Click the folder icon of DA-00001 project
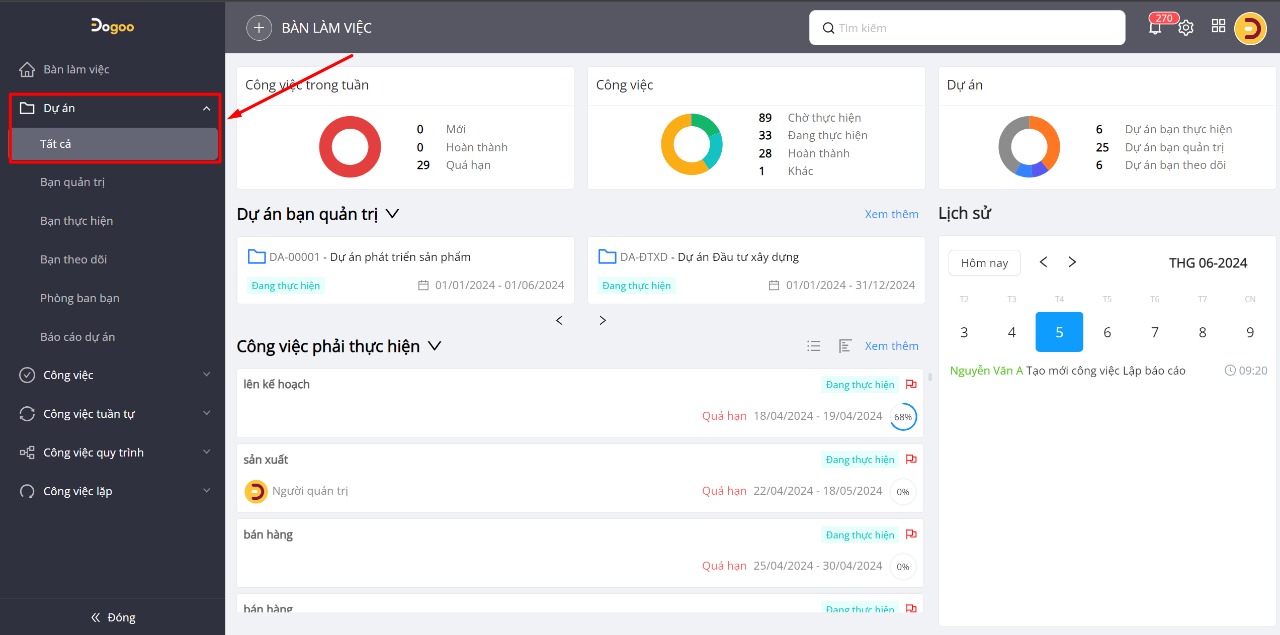The width and height of the screenshot is (1280, 635). point(256,257)
